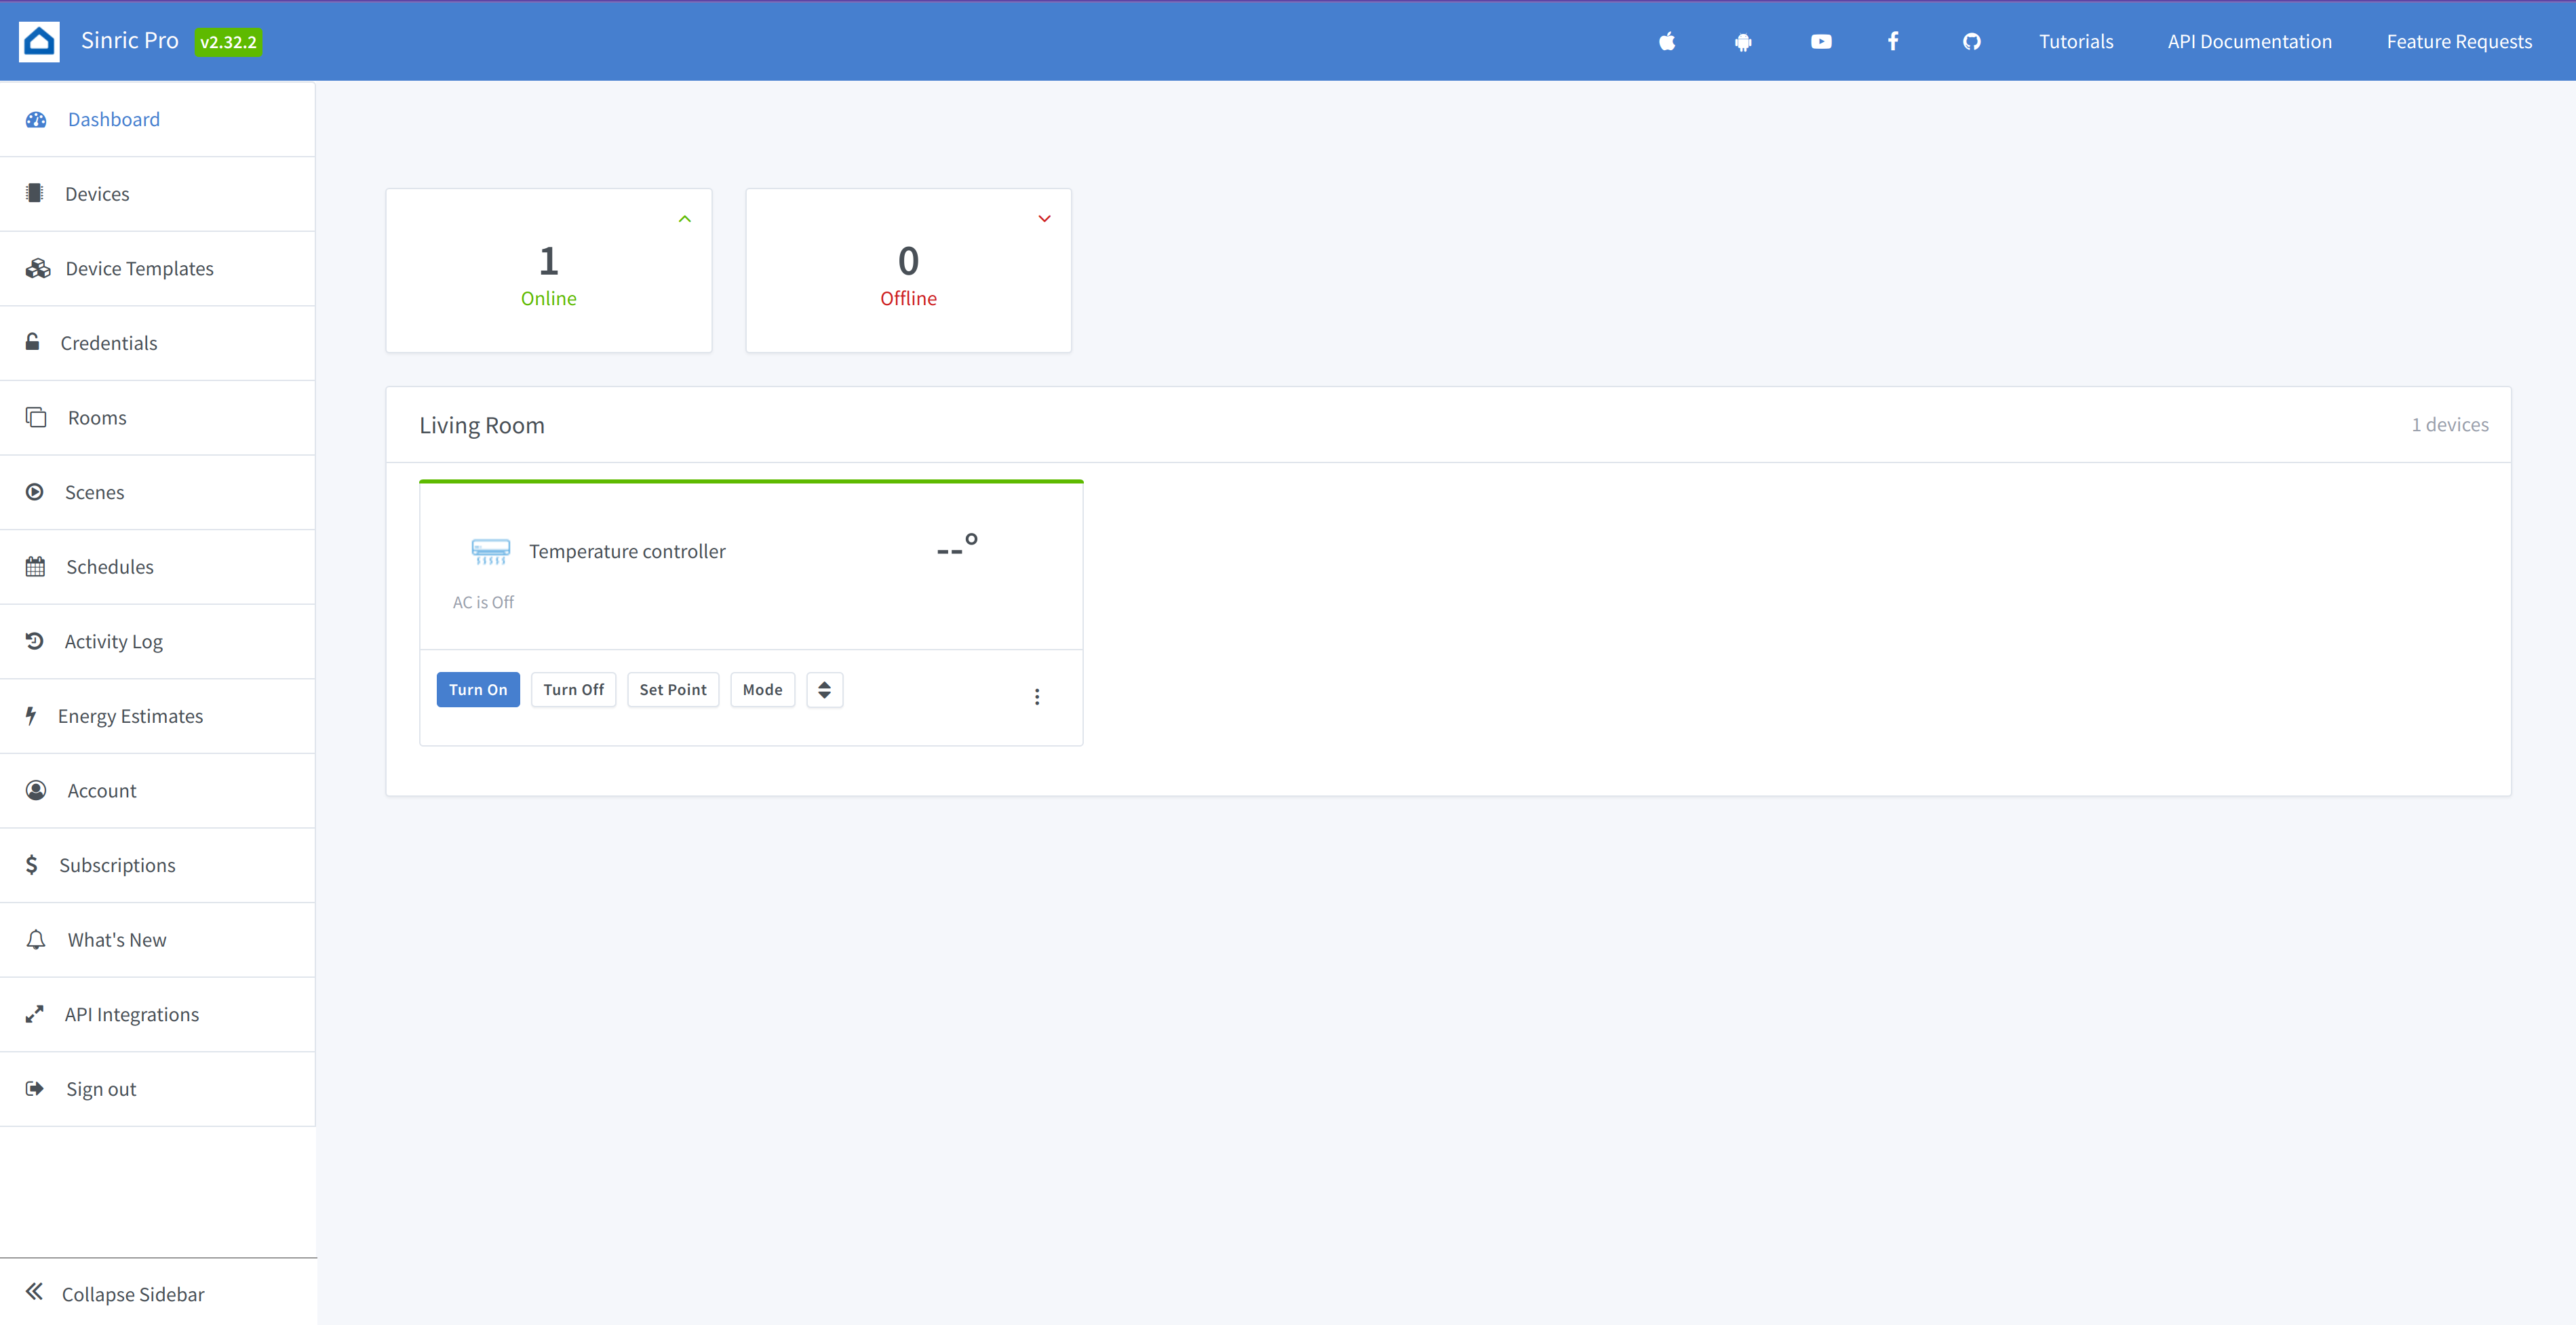Click the Account user-circle icon
The image size is (2576, 1325).
36,790
